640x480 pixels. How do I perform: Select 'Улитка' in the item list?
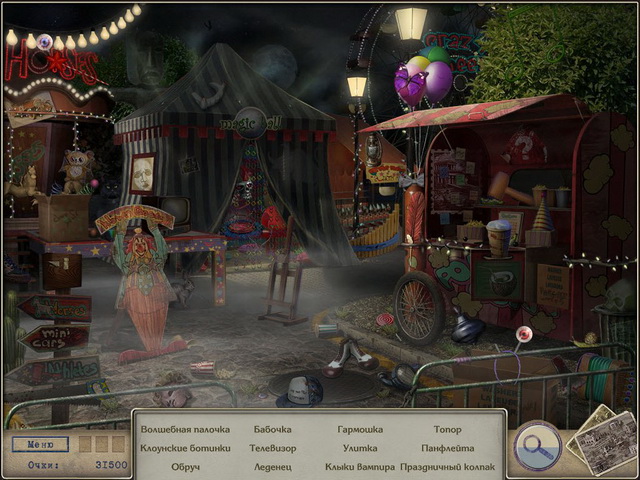coord(360,448)
